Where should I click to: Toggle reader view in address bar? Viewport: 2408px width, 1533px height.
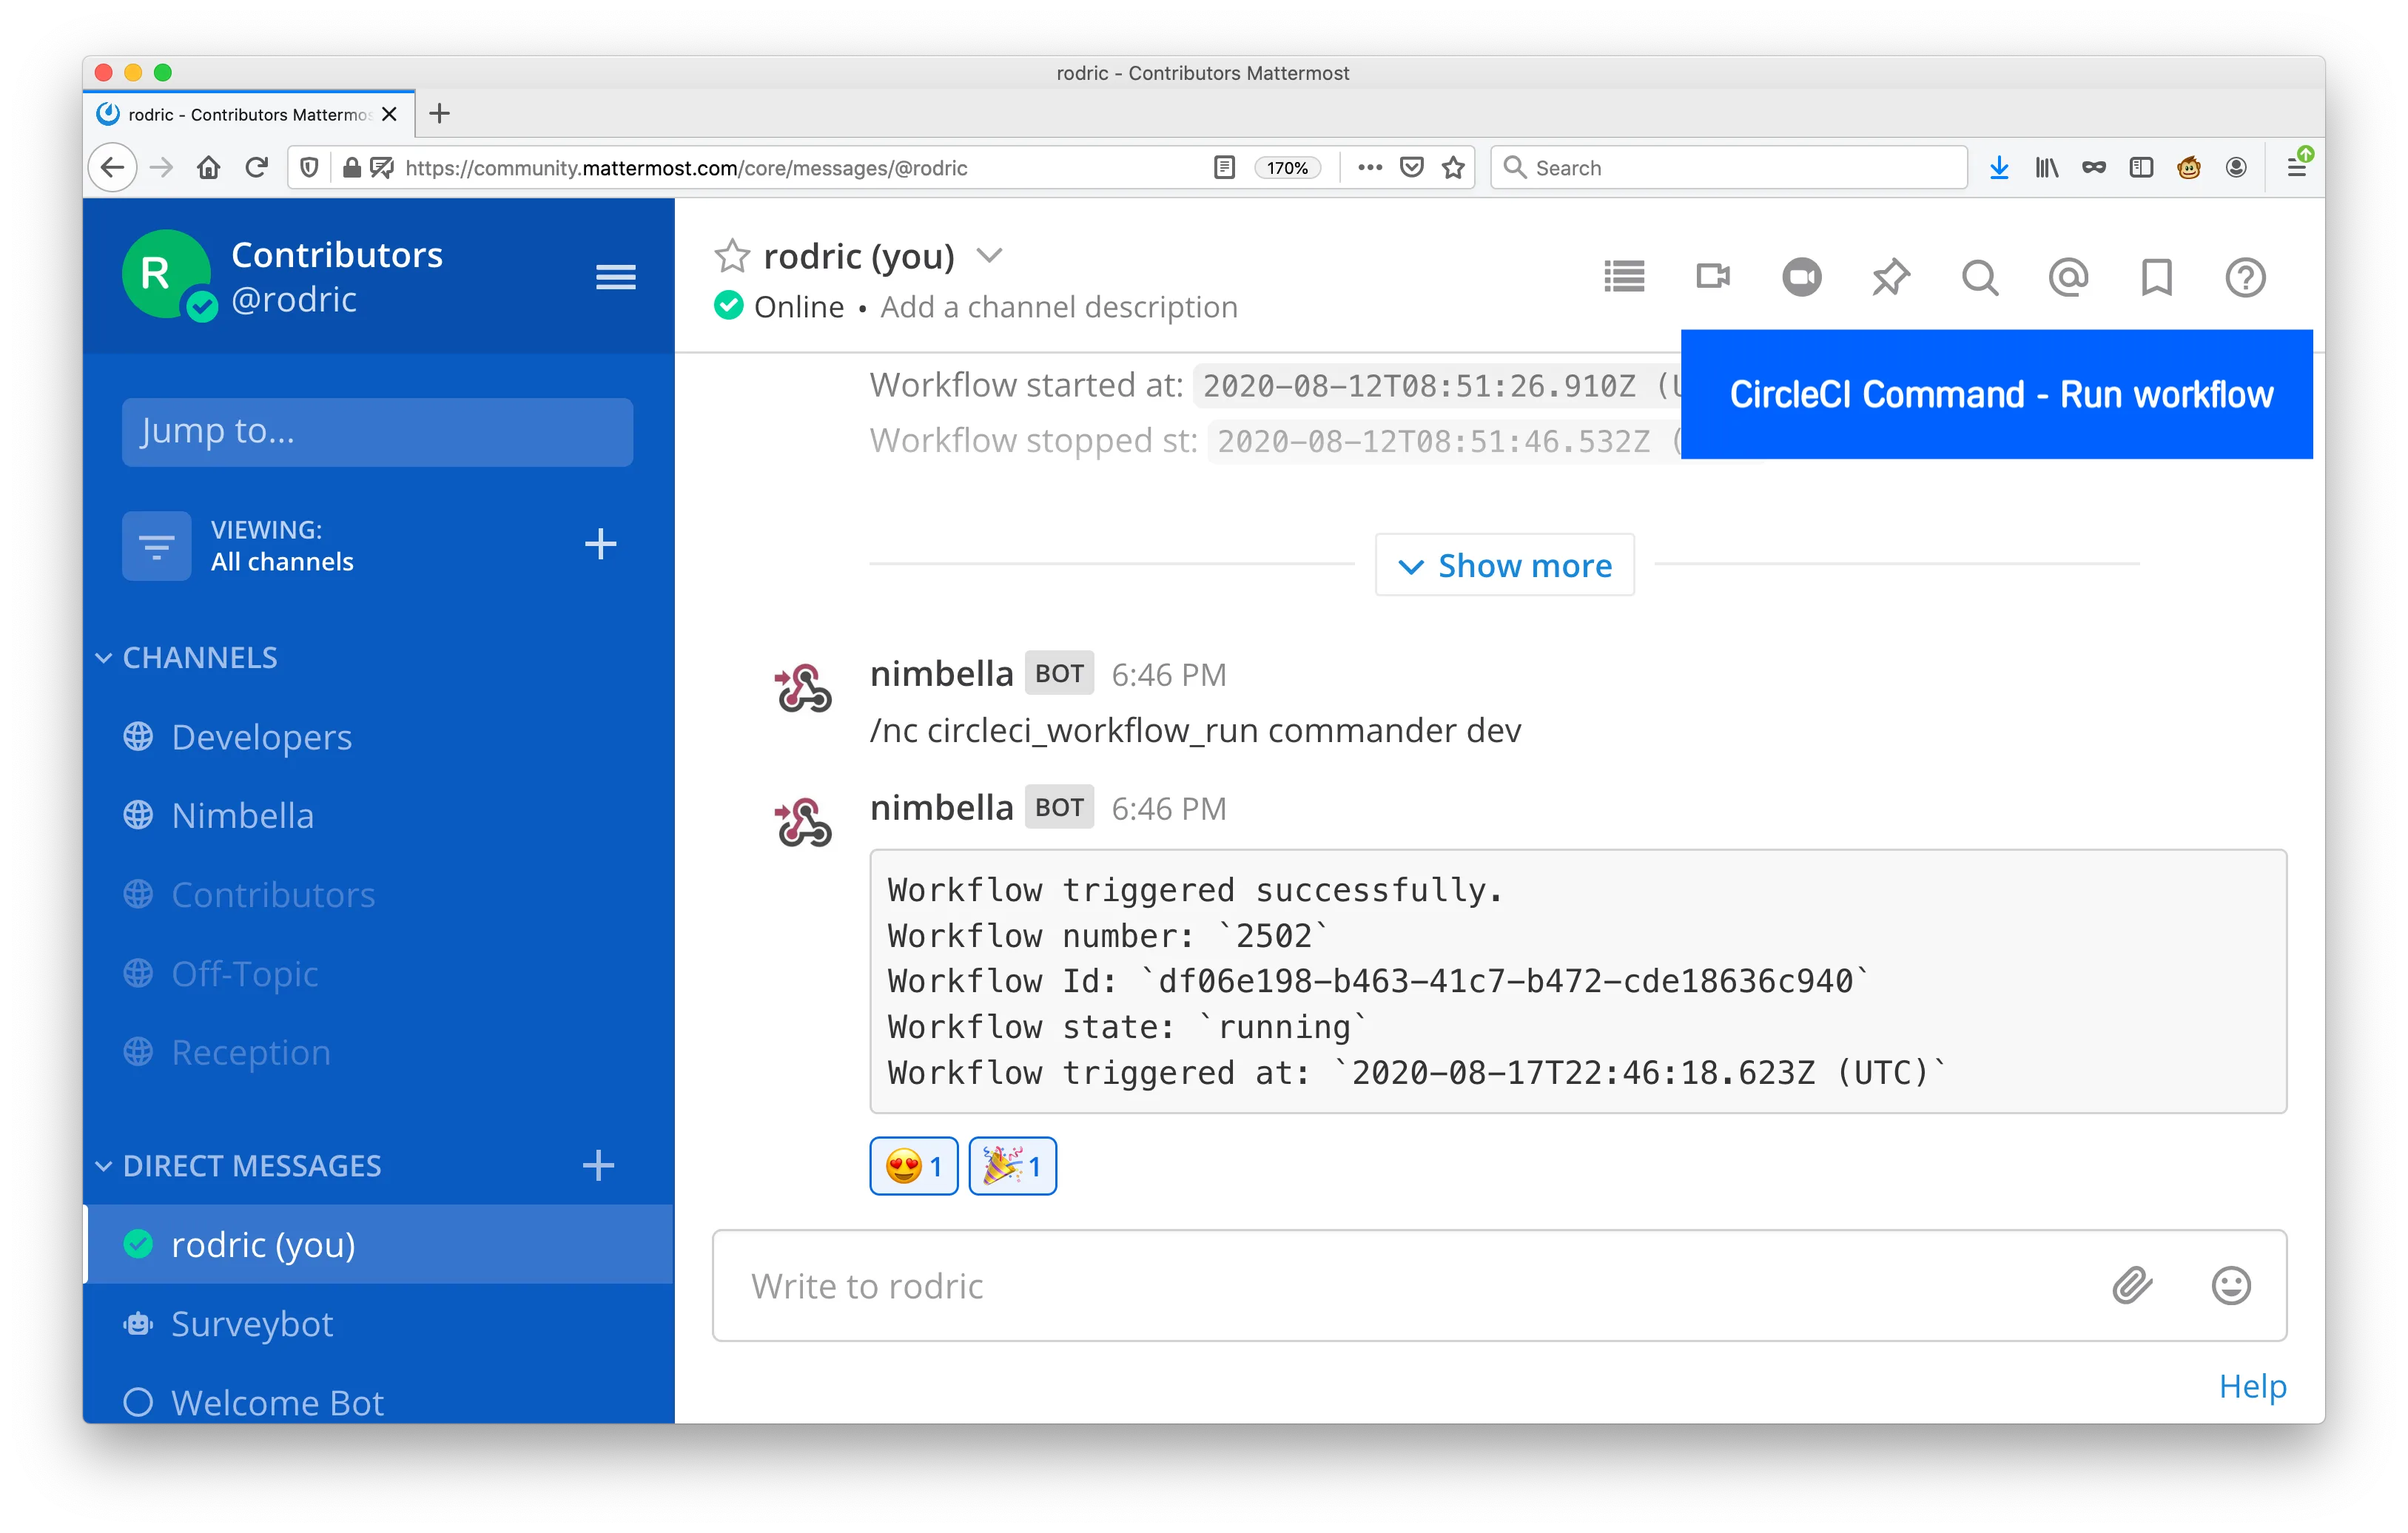tap(1224, 167)
